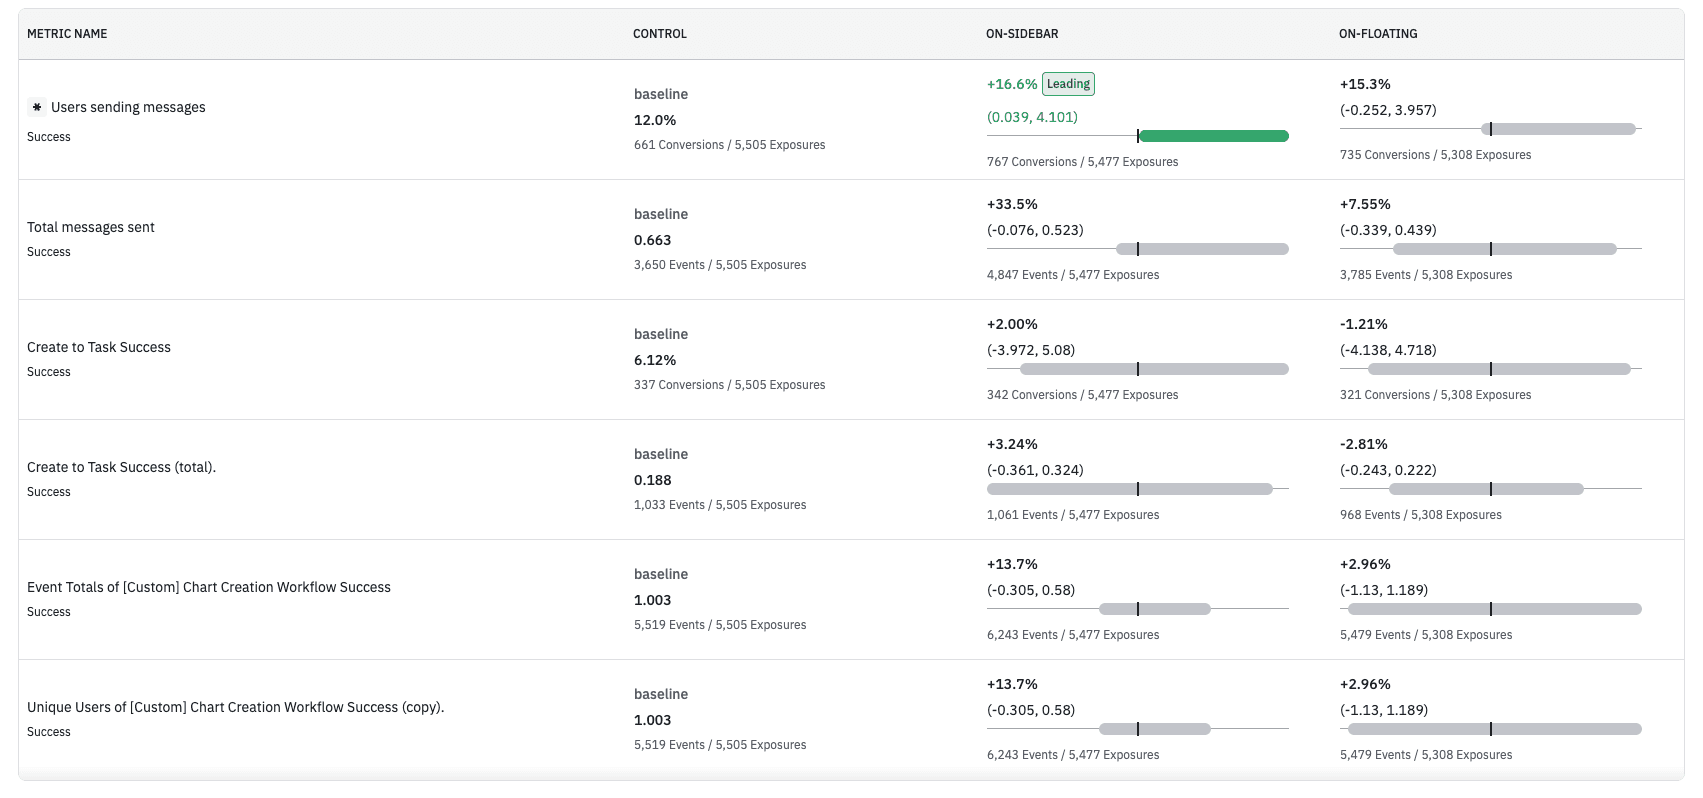
Task: Click the 0.188 control baseline value
Action: tap(653, 480)
